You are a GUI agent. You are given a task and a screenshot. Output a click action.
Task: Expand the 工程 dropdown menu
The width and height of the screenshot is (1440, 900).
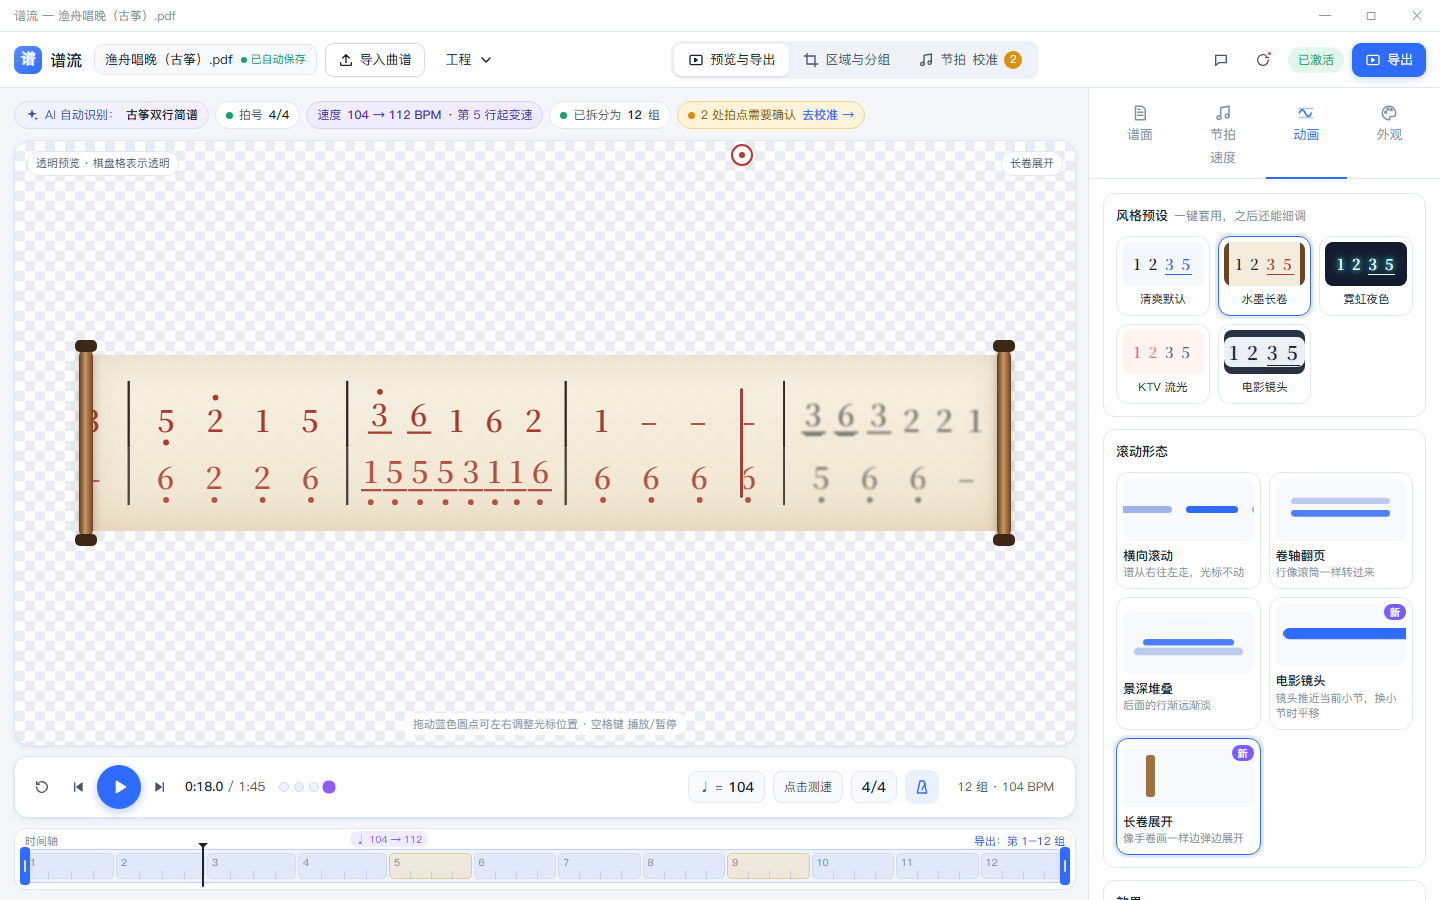point(468,60)
